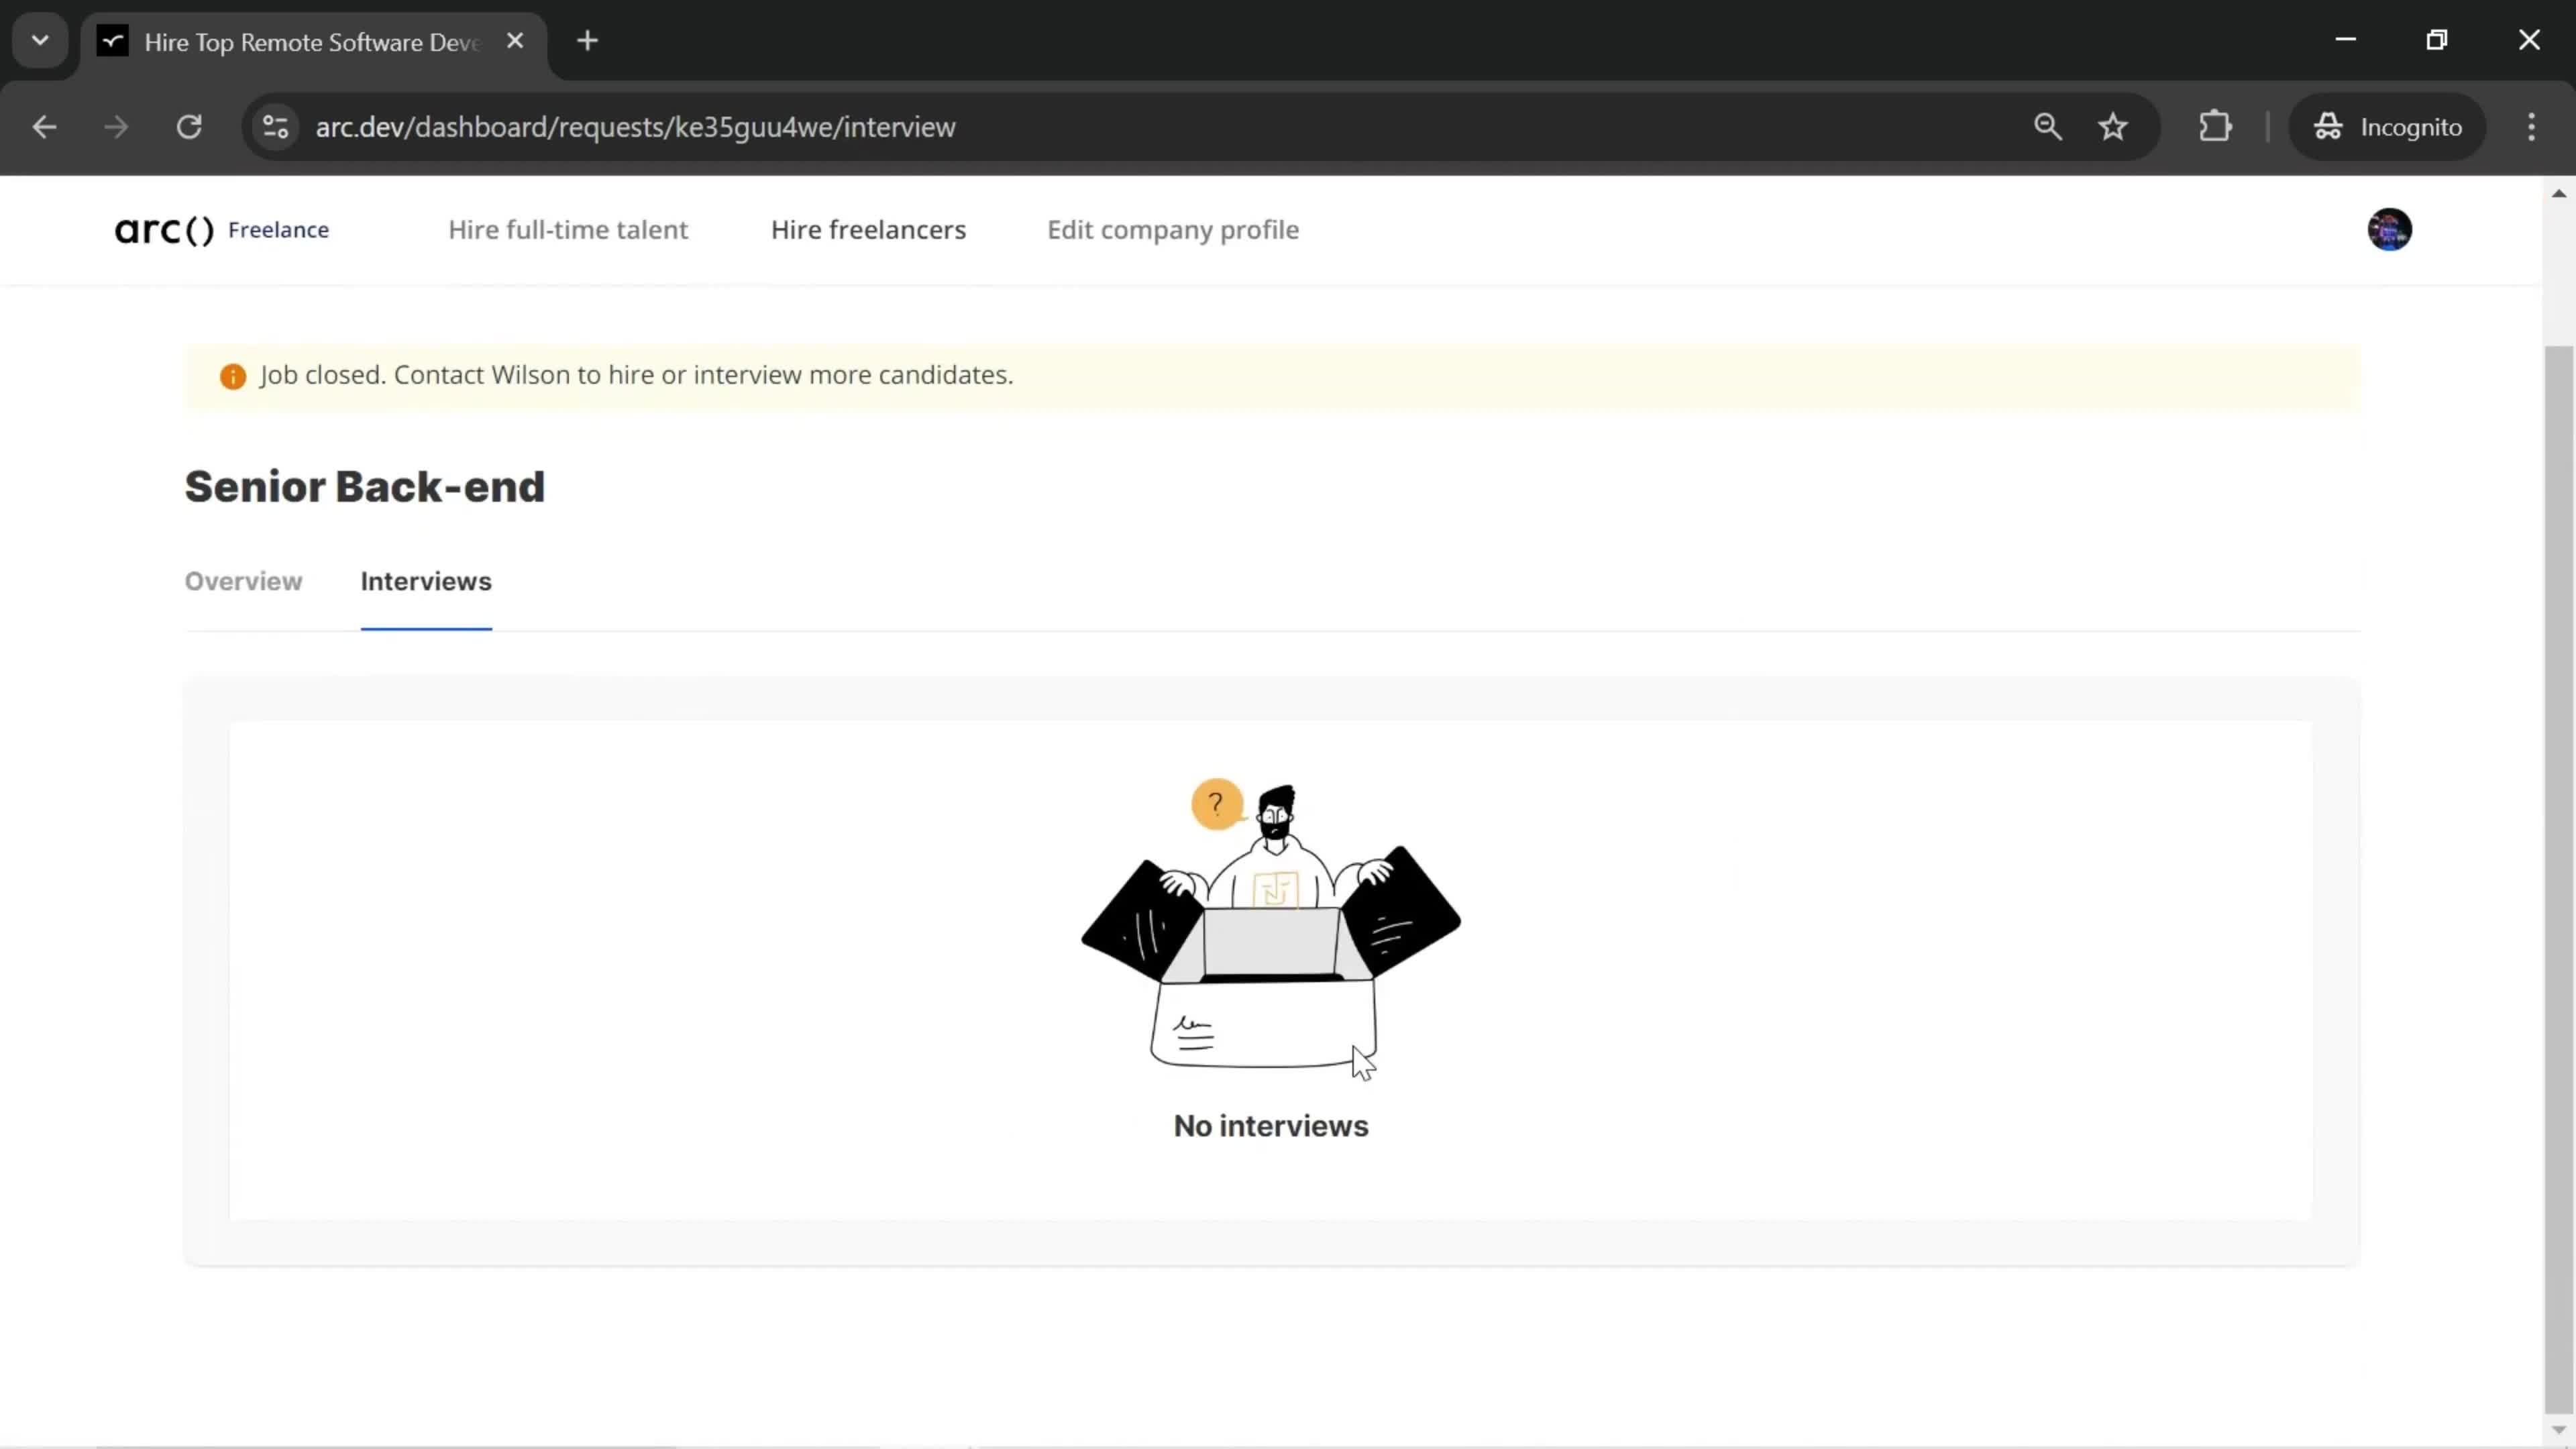Click the browser back navigation arrow

[44, 125]
